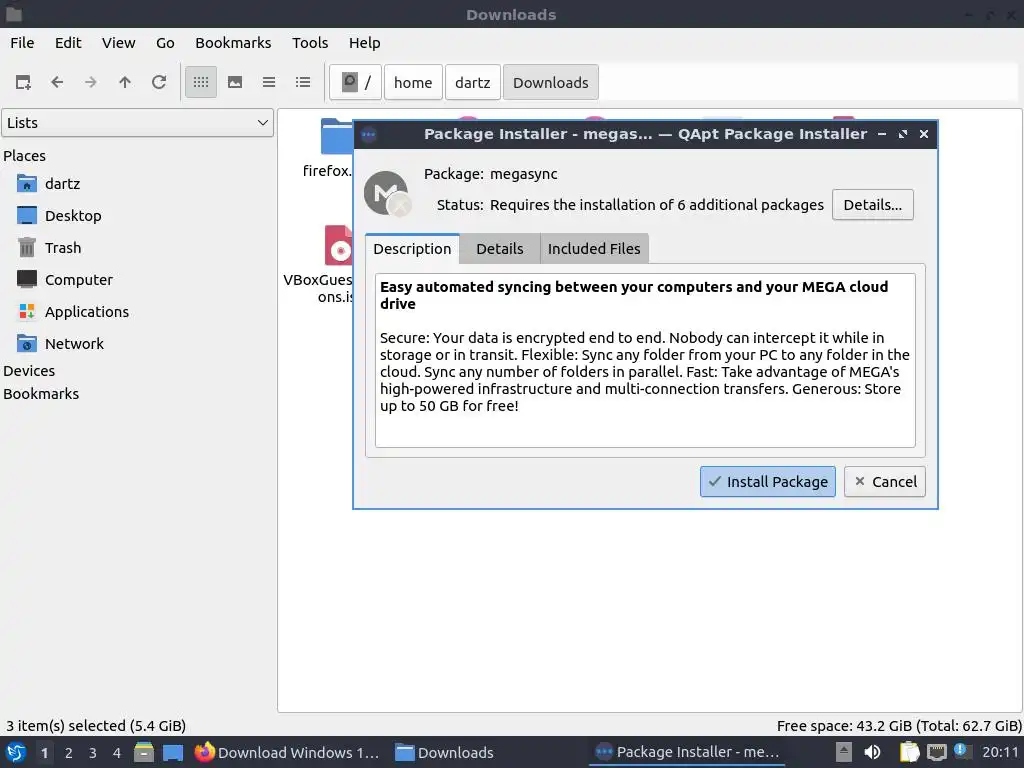The image size is (1024, 768).
Task: Switch to workspace 3
Action: [93, 753]
